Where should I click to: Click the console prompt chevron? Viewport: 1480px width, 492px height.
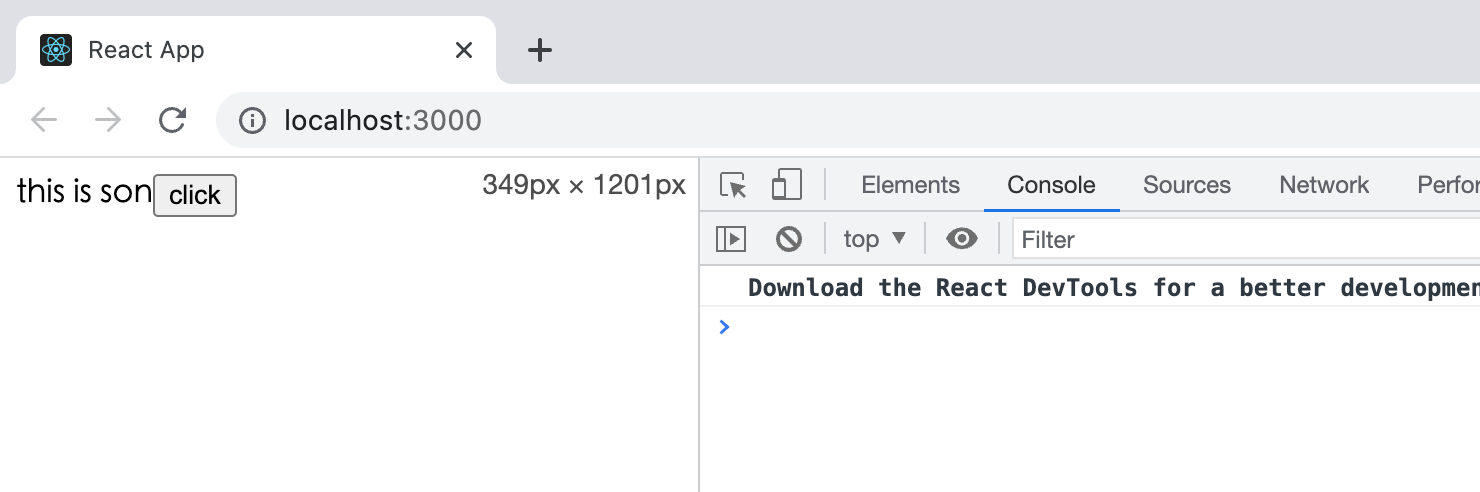click(x=725, y=327)
